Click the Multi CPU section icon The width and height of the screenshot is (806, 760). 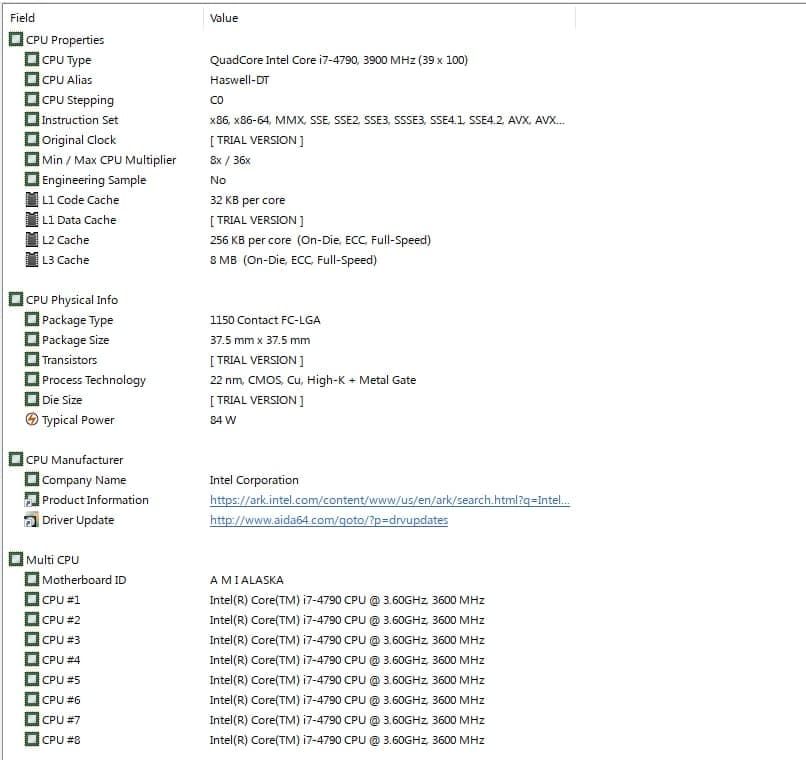[16, 559]
